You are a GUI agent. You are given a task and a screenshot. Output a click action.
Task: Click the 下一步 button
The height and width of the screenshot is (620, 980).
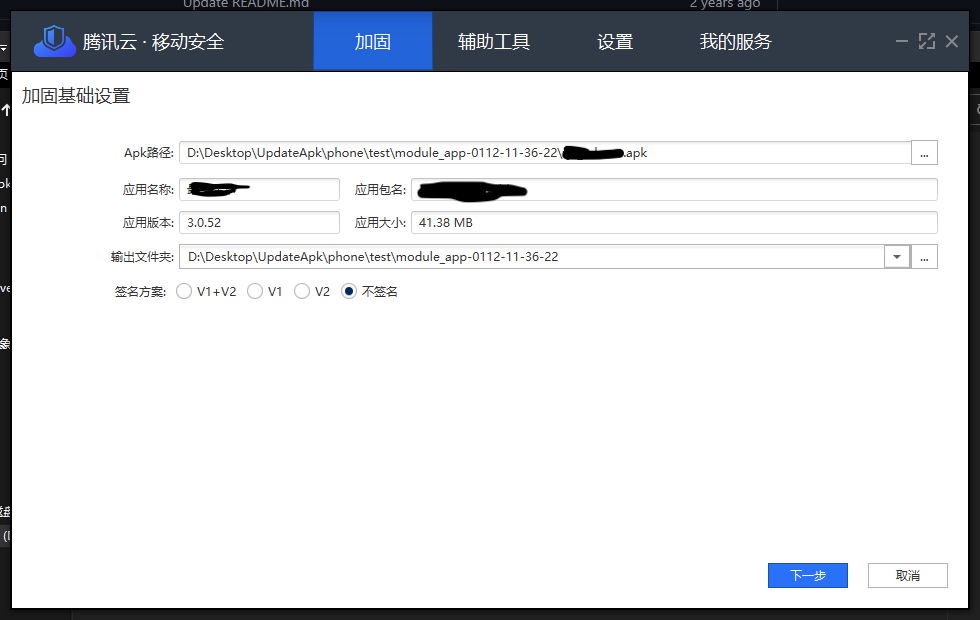click(808, 576)
